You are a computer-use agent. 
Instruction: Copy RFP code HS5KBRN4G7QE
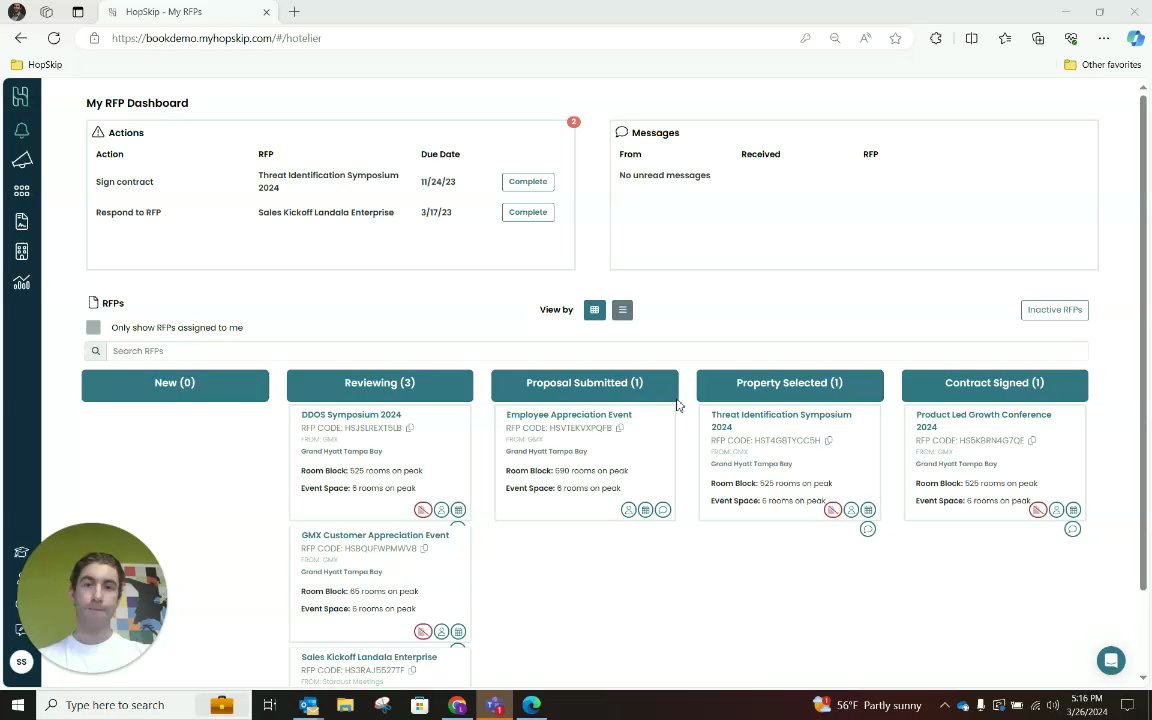1032,440
